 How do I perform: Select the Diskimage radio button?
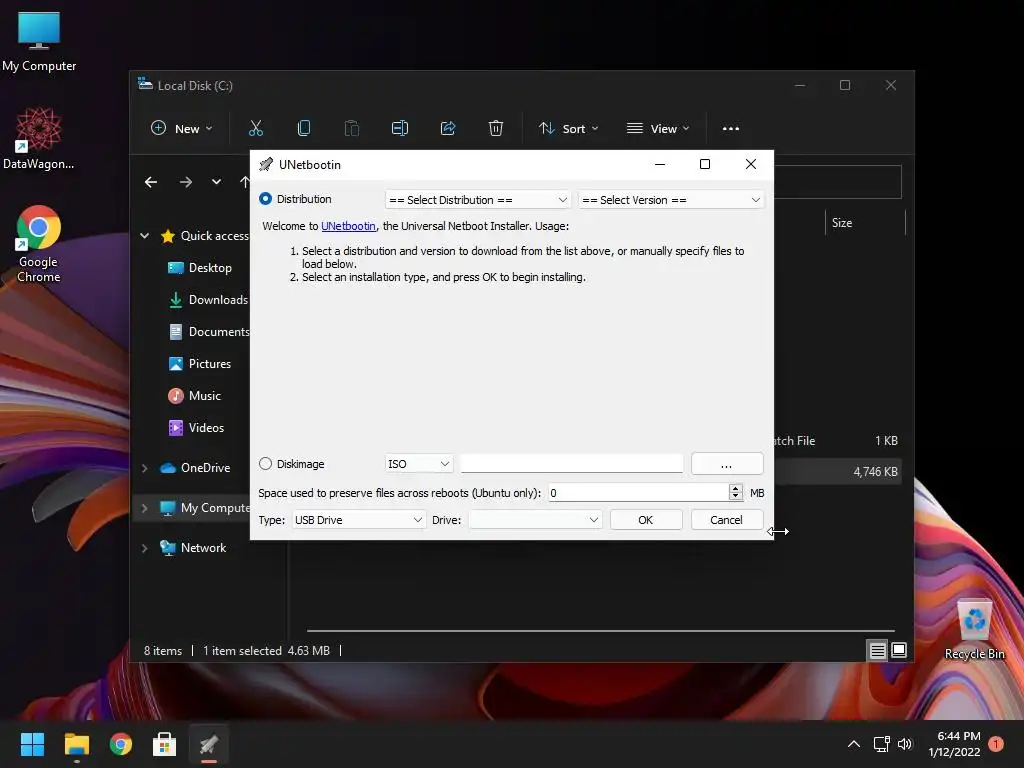click(x=265, y=464)
